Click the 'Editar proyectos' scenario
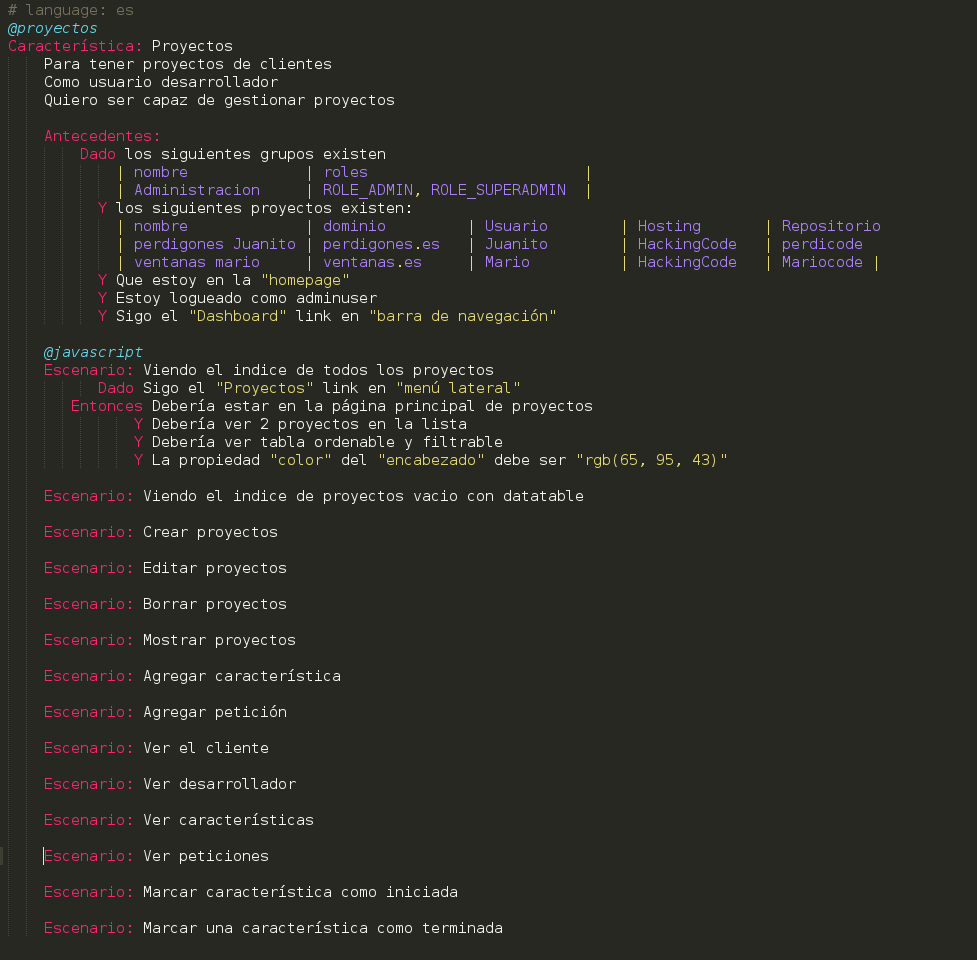977x960 pixels. (x=215, y=569)
